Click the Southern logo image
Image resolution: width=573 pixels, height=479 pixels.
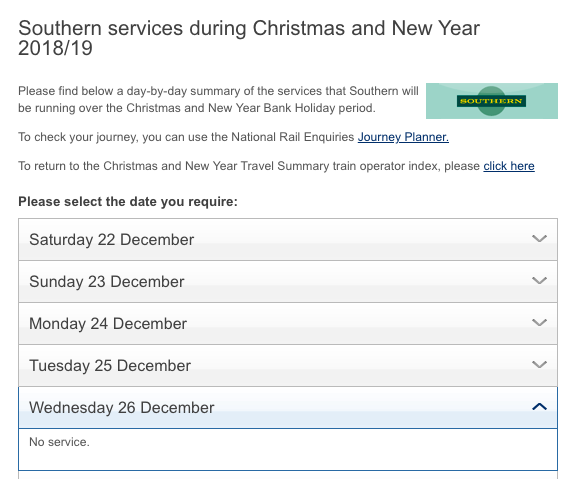point(492,101)
